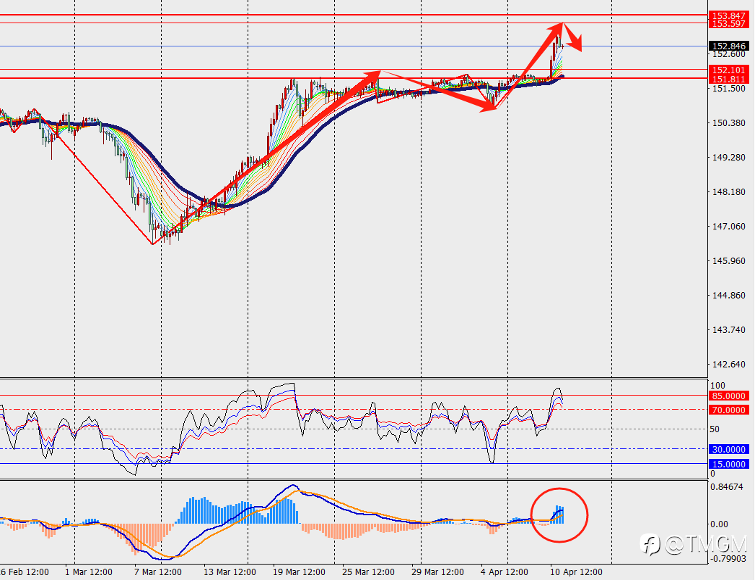The height and width of the screenshot is (580, 755).
Task: Click the MACD scale value 0.84674
Action: tap(726, 487)
